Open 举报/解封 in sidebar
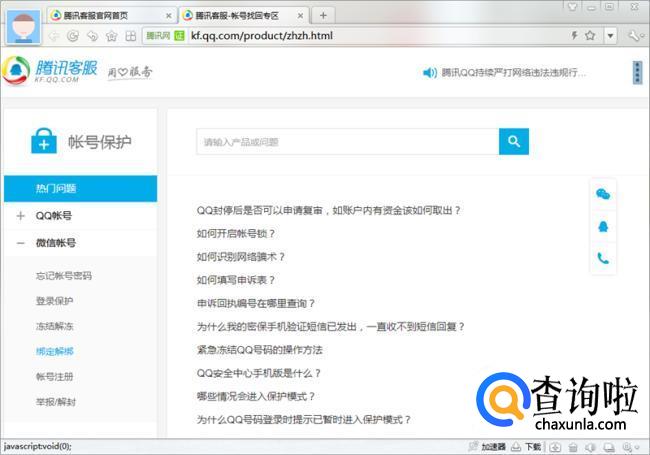The image size is (650, 455). pyautogui.click(x=56, y=402)
